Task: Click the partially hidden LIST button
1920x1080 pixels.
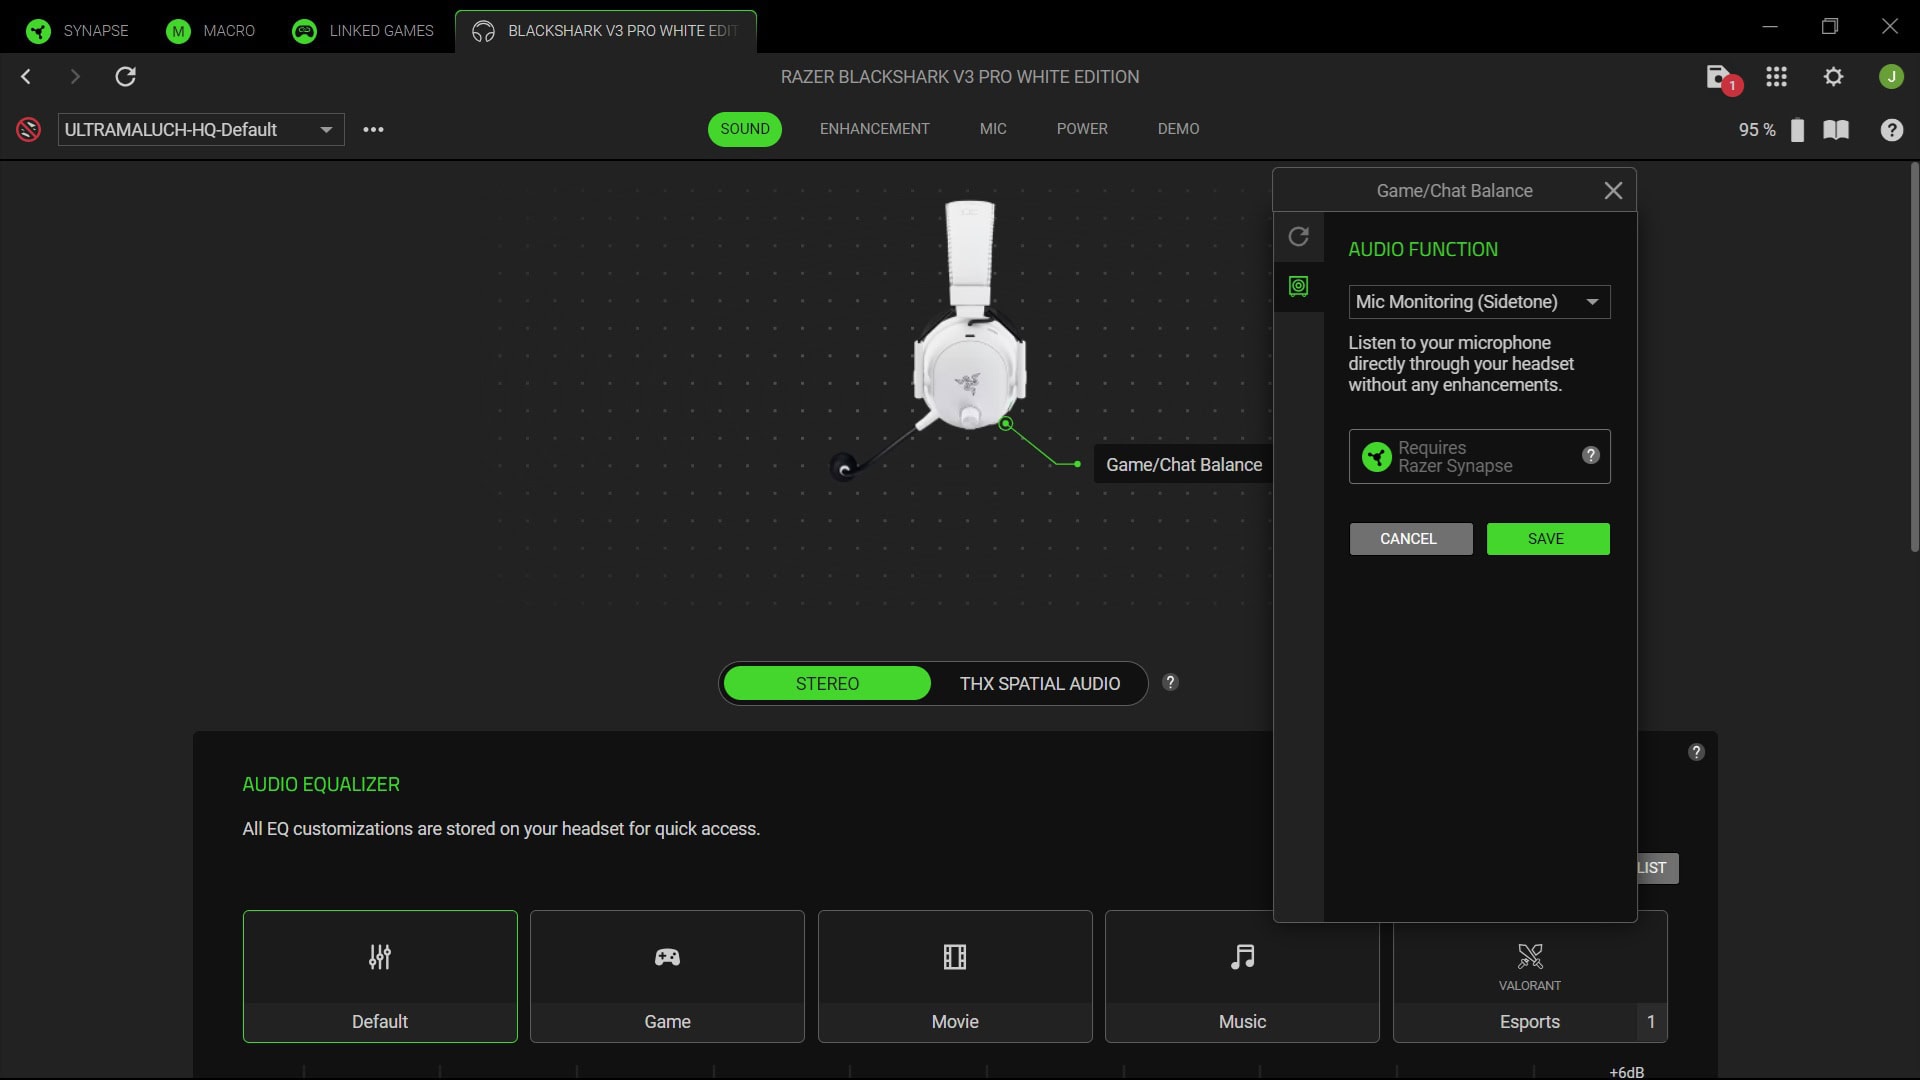Action: coord(1657,868)
